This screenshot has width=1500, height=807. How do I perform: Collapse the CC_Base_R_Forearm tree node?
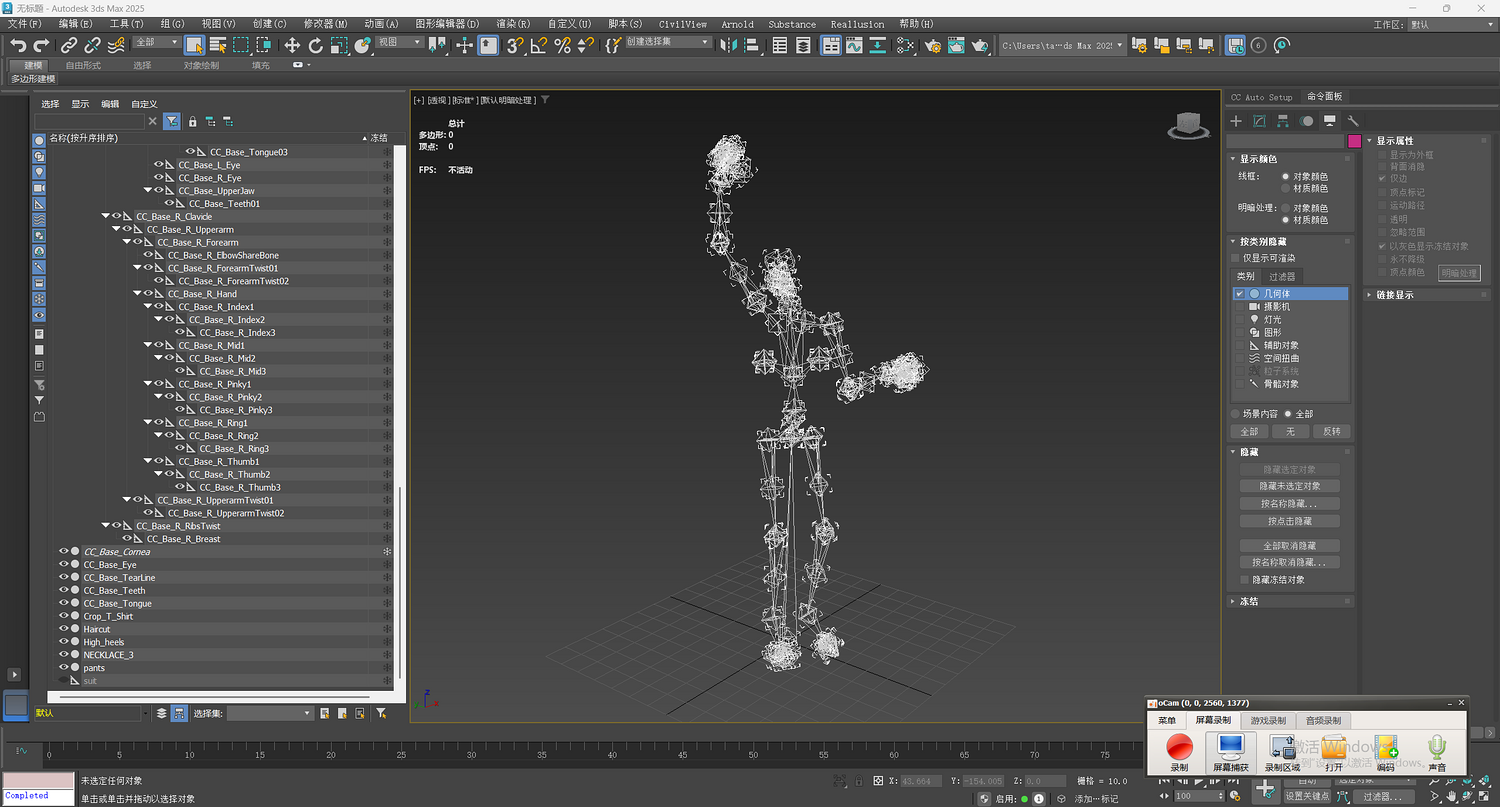(x=127, y=242)
